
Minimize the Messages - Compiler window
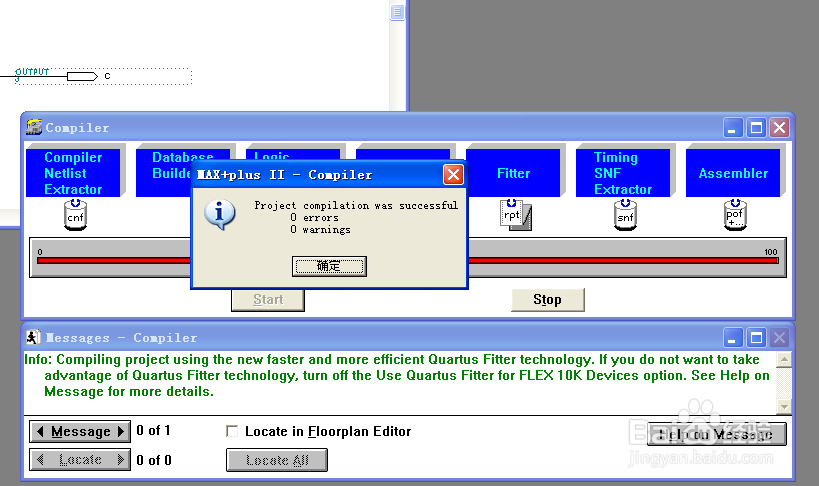[732, 338]
